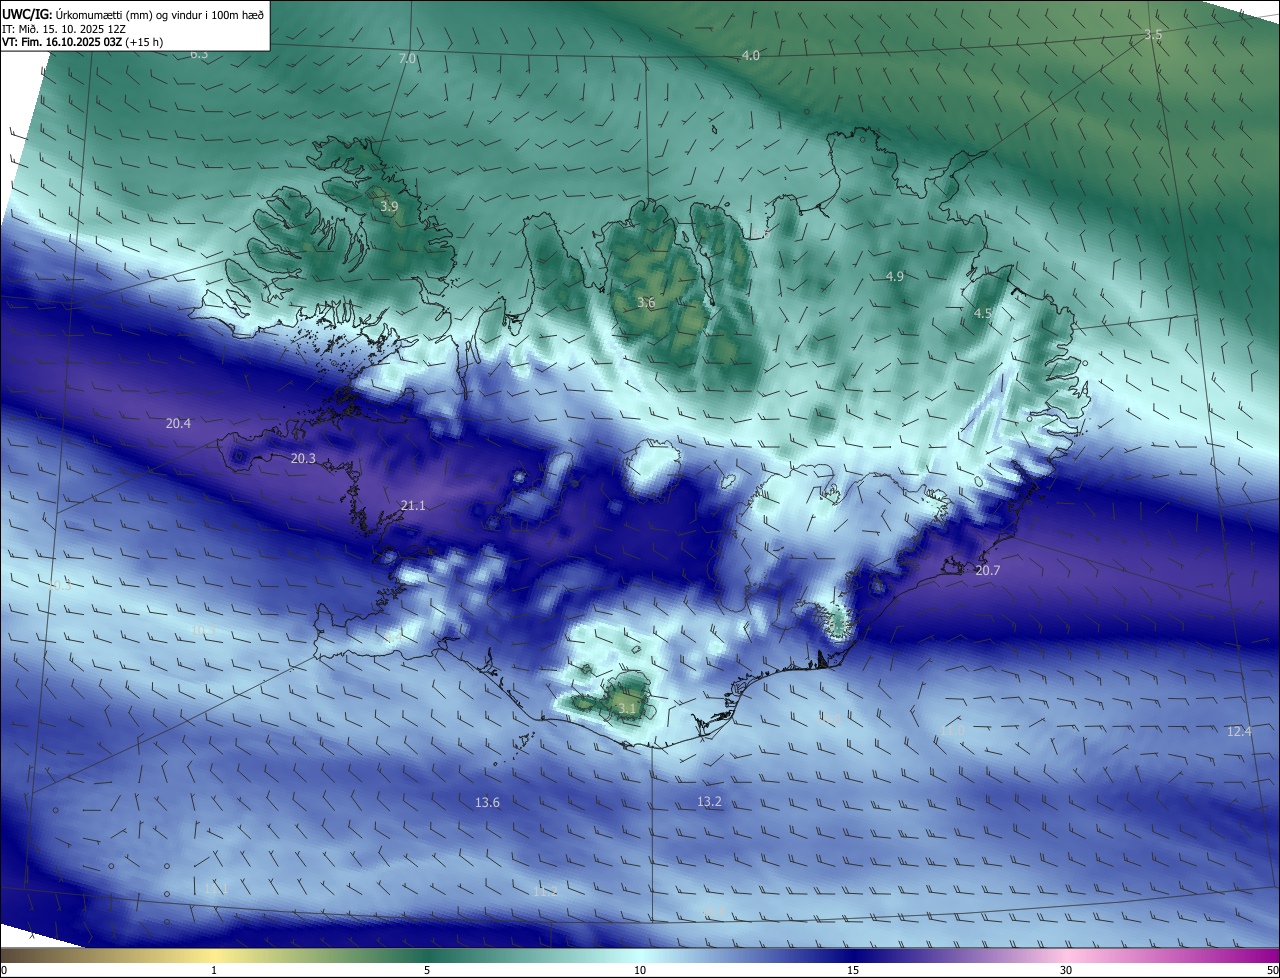Click the 3.9 value in the Westfjords
1280x978 pixels.
[x=389, y=207]
